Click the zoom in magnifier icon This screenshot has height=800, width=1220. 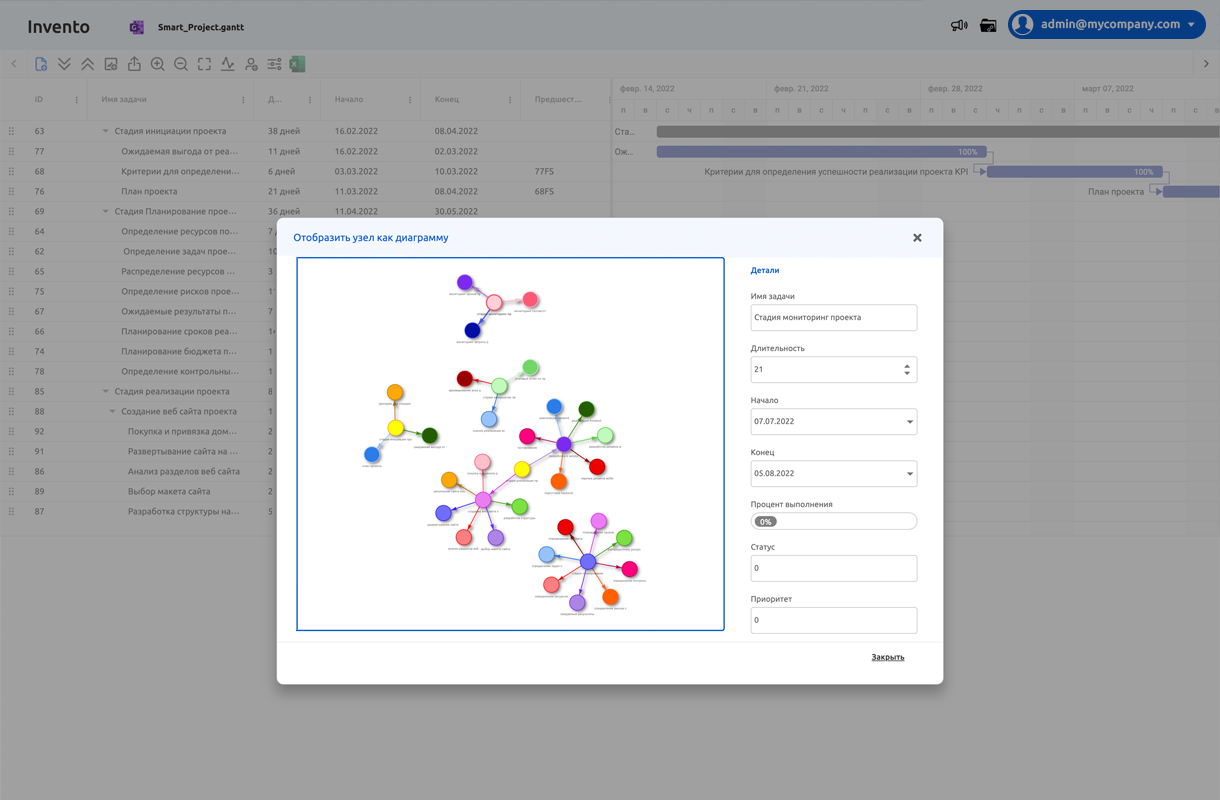pyautogui.click(x=158, y=64)
